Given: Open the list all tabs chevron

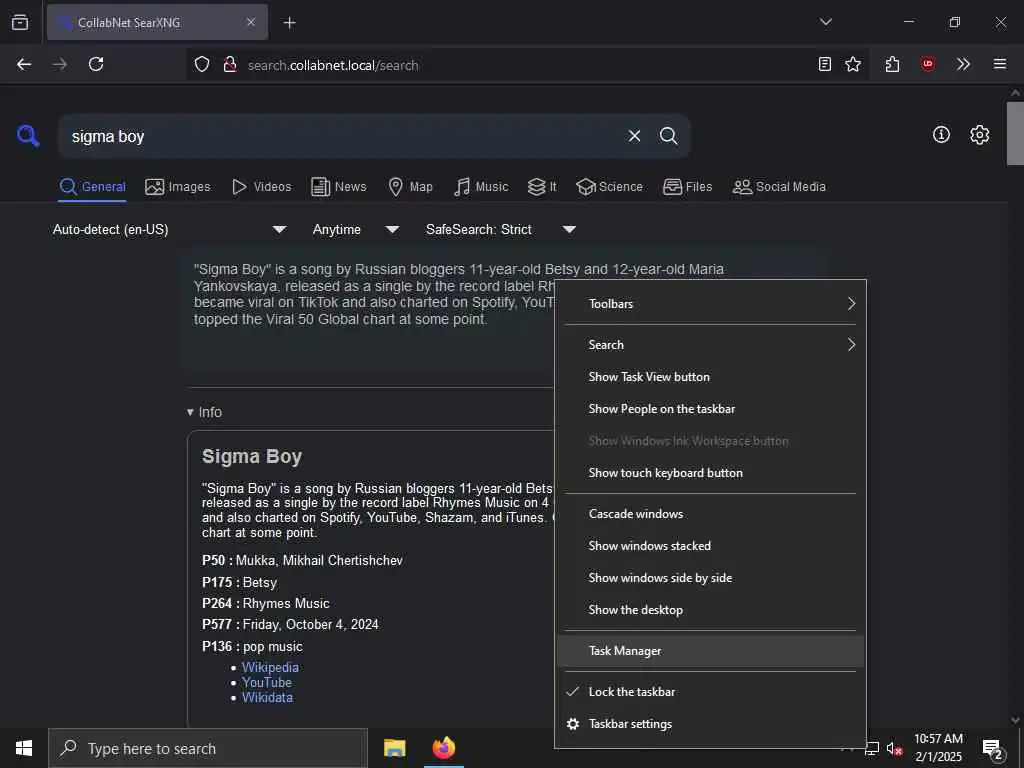Looking at the screenshot, I should pos(825,22).
